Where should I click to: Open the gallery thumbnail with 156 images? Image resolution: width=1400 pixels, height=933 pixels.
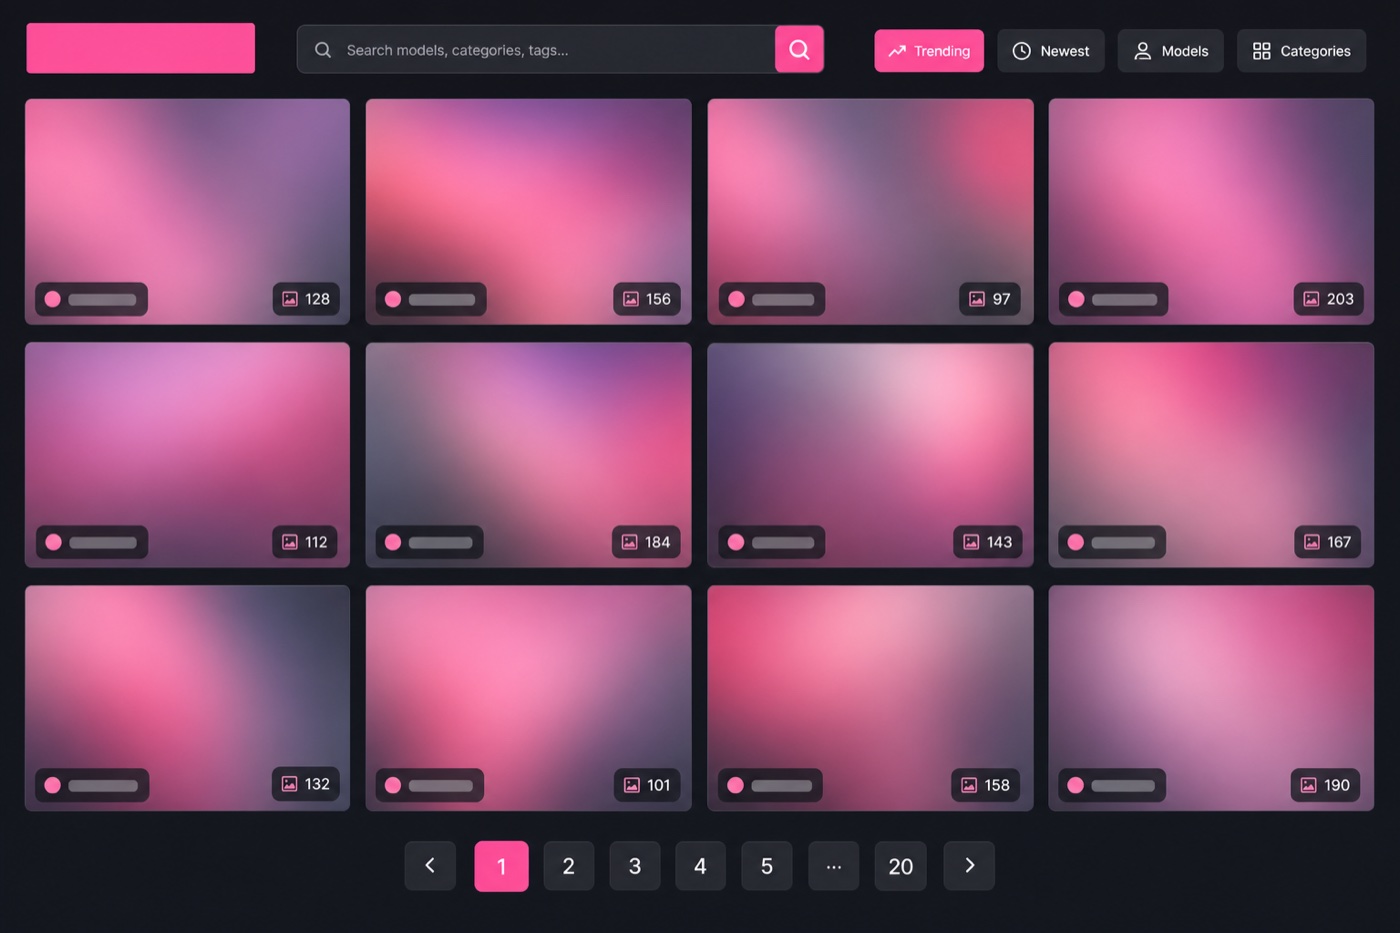528,211
